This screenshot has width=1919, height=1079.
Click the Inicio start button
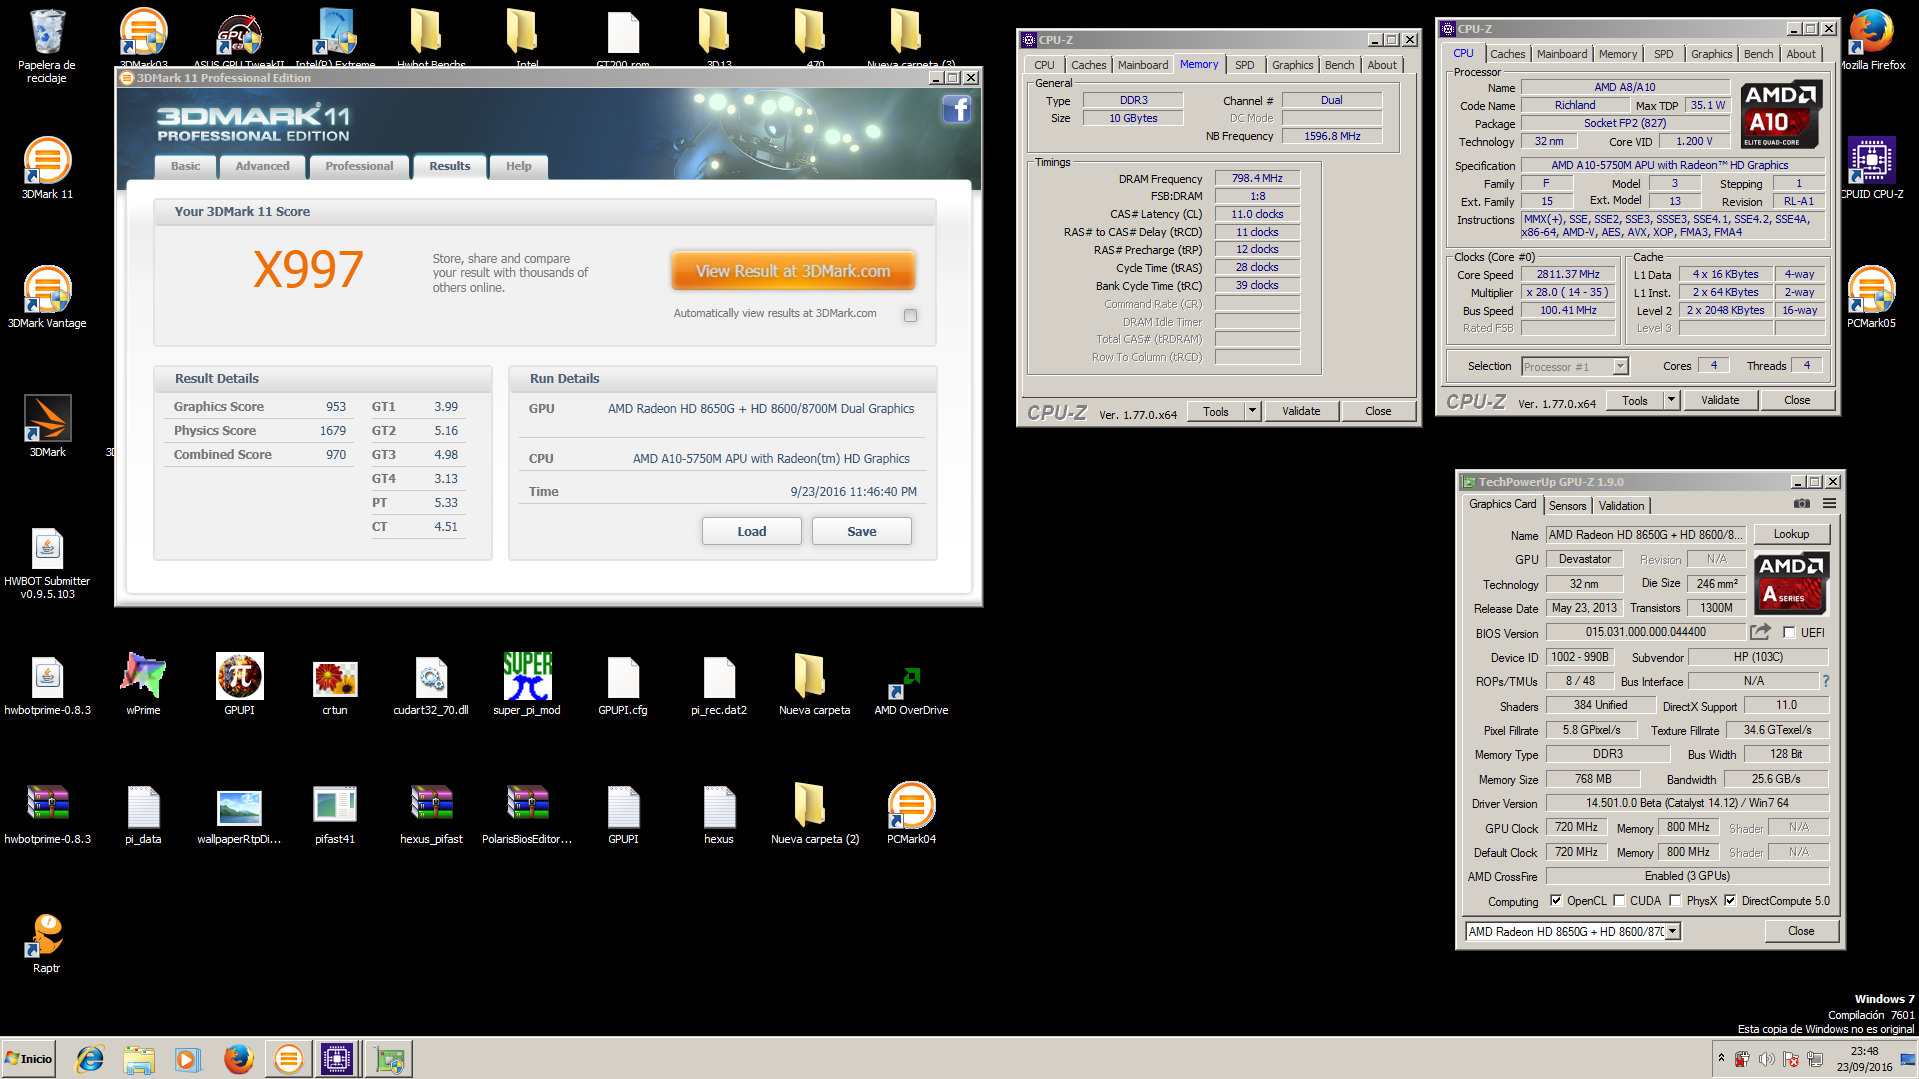28,1059
